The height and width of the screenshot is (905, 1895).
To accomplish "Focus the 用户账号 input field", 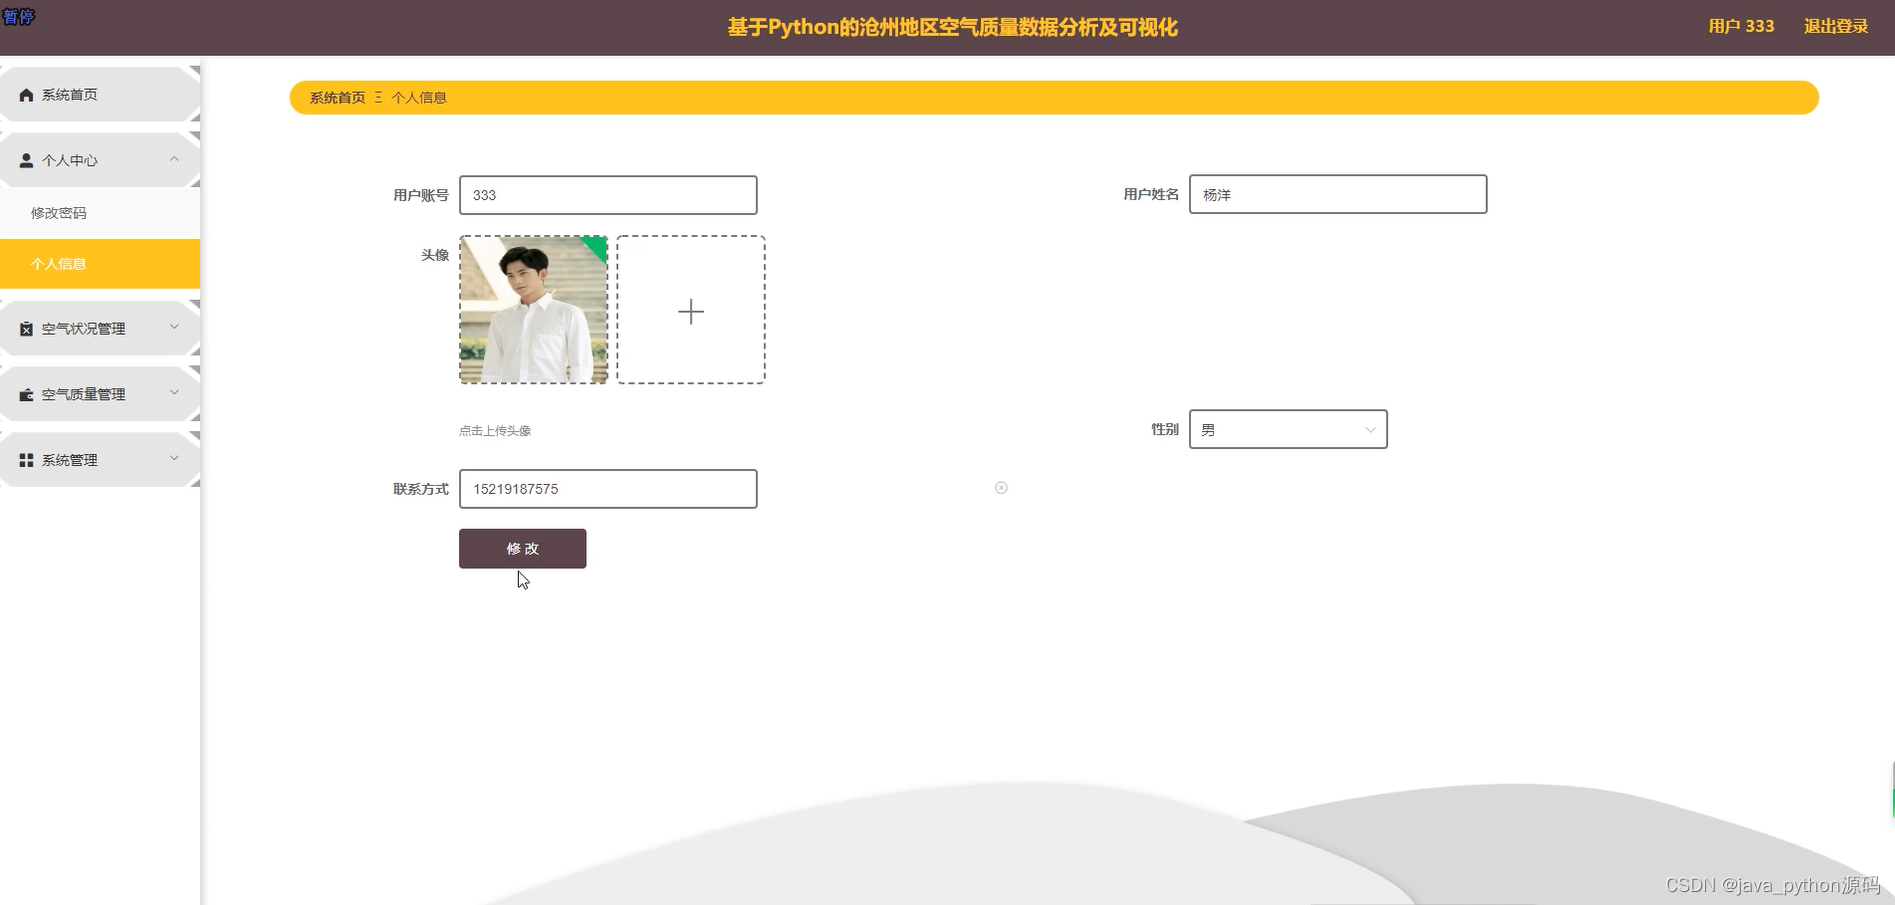I will pos(608,195).
